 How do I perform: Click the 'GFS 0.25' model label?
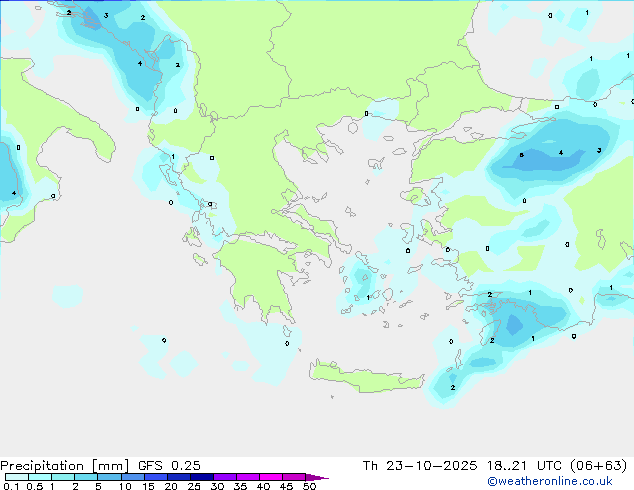pyautogui.click(x=169, y=466)
